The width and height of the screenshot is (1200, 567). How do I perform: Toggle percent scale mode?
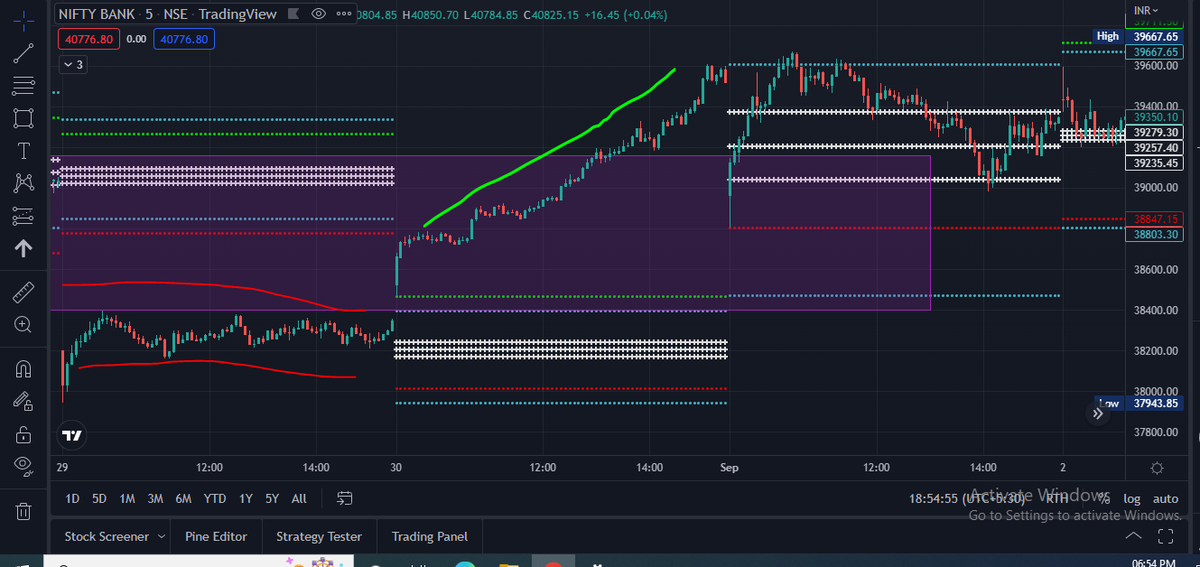(1104, 498)
